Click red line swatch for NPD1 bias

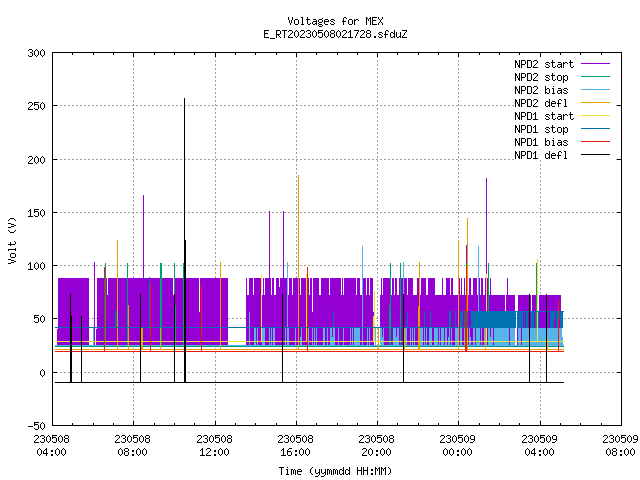tap(596, 142)
